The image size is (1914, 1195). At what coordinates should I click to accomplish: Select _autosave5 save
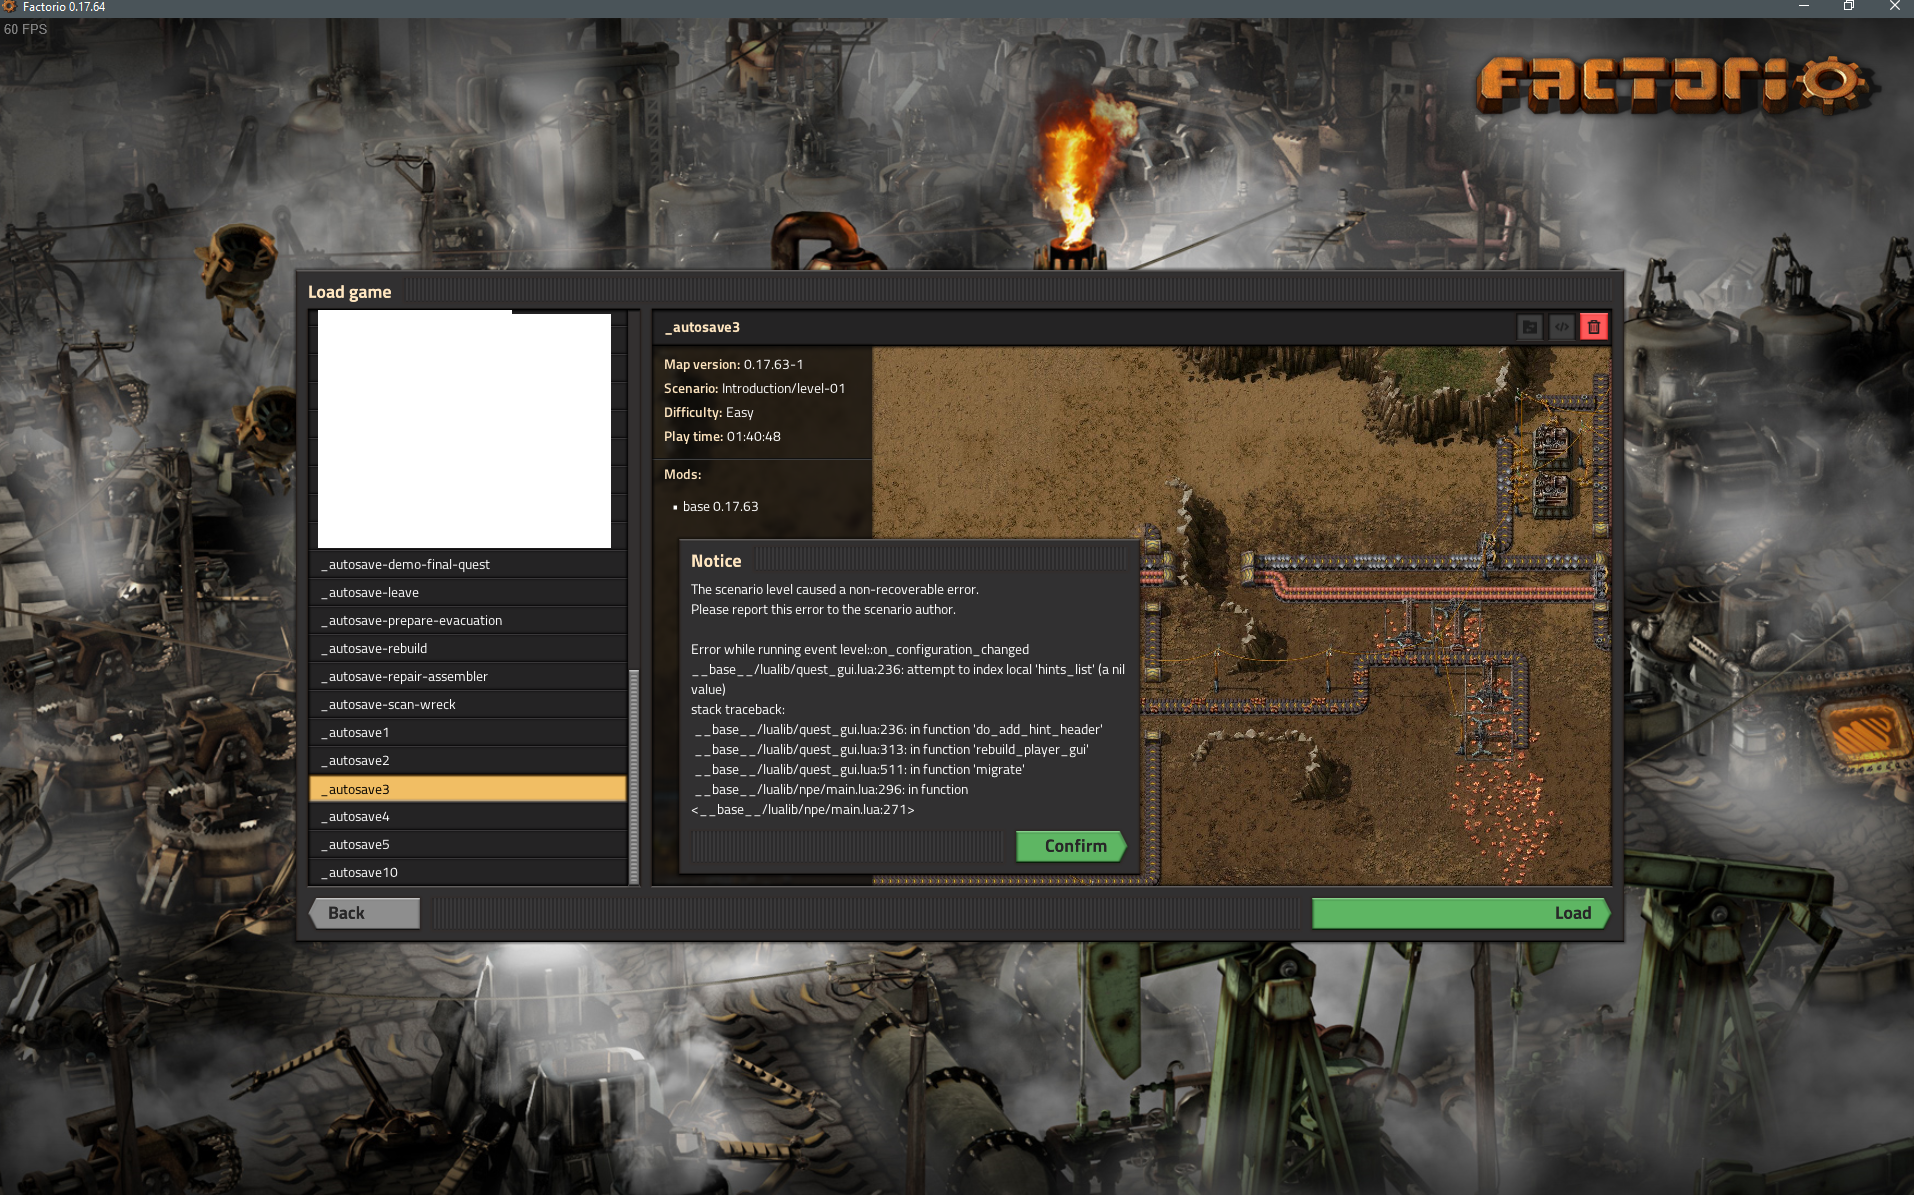[x=468, y=844]
